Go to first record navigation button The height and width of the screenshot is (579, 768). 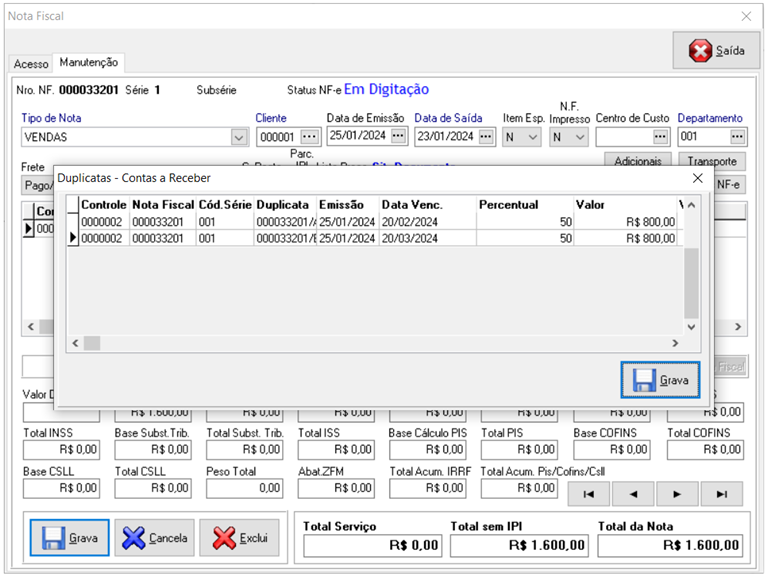[589, 494]
